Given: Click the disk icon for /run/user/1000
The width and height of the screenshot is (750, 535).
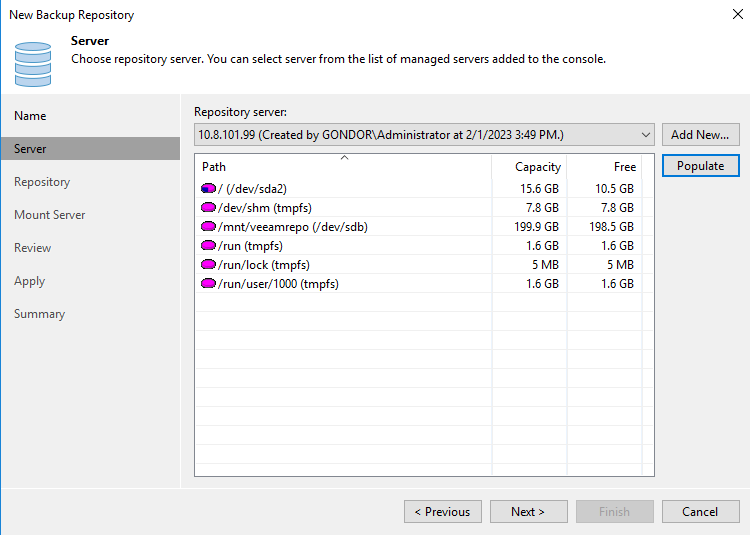Looking at the screenshot, I should click(x=208, y=284).
